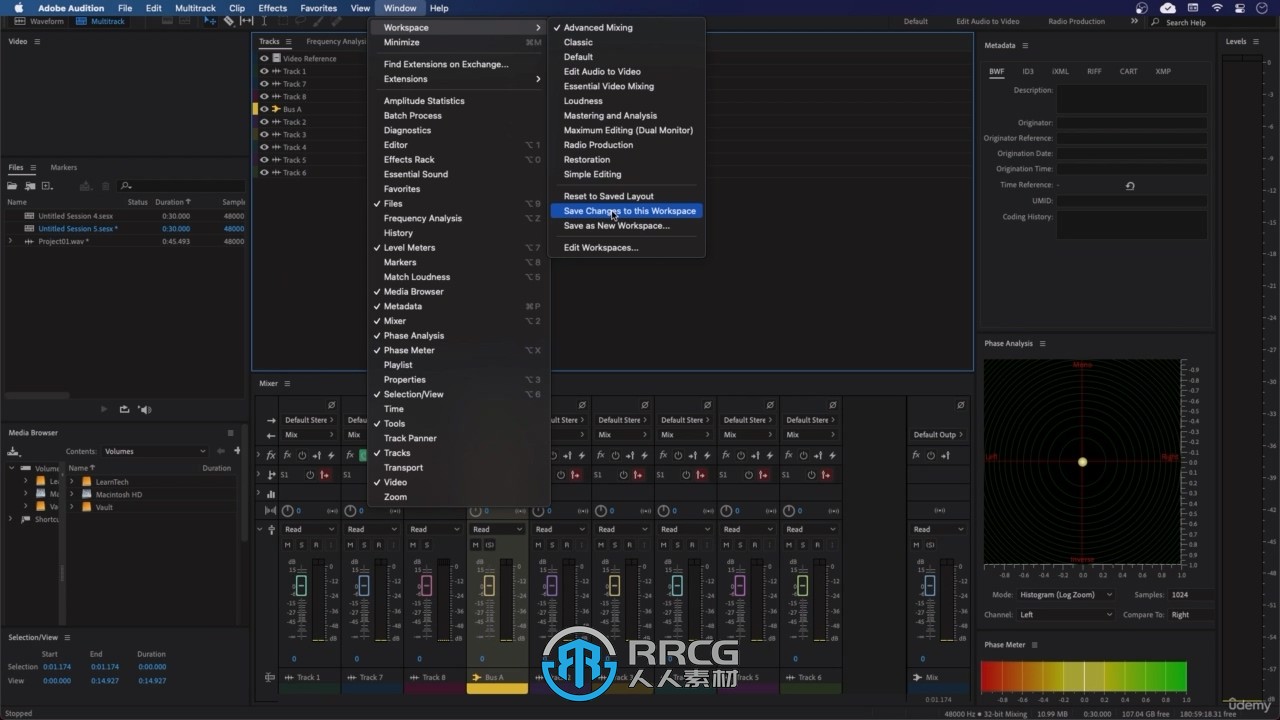This screenshot has width=1280, height=720.
Task: Open the Tracks panel menu icon
Action: point(289,42)
